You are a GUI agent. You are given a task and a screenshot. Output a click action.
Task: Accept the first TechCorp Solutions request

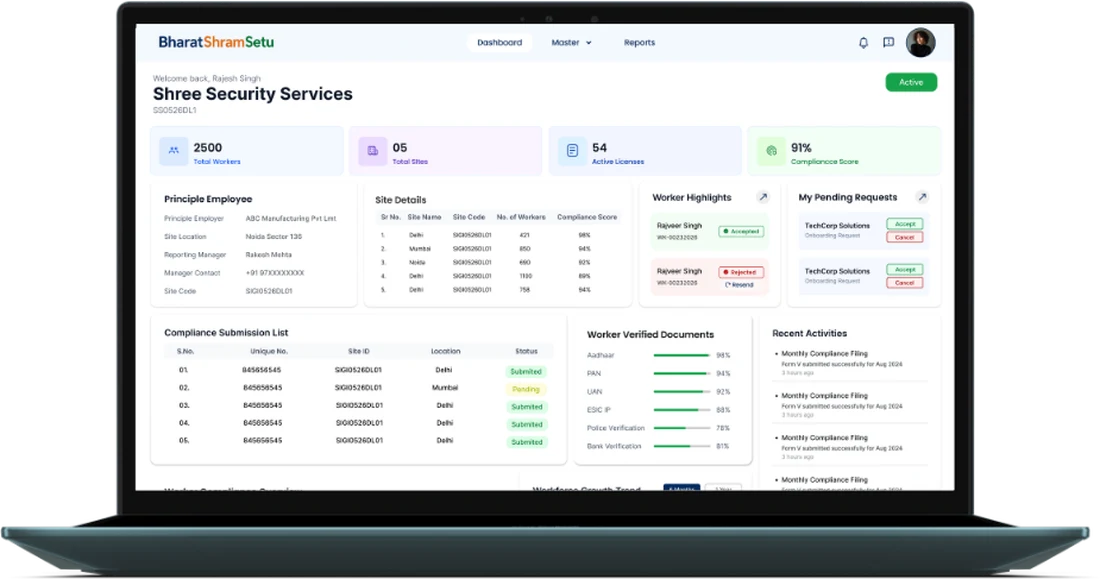click(904, 224)
